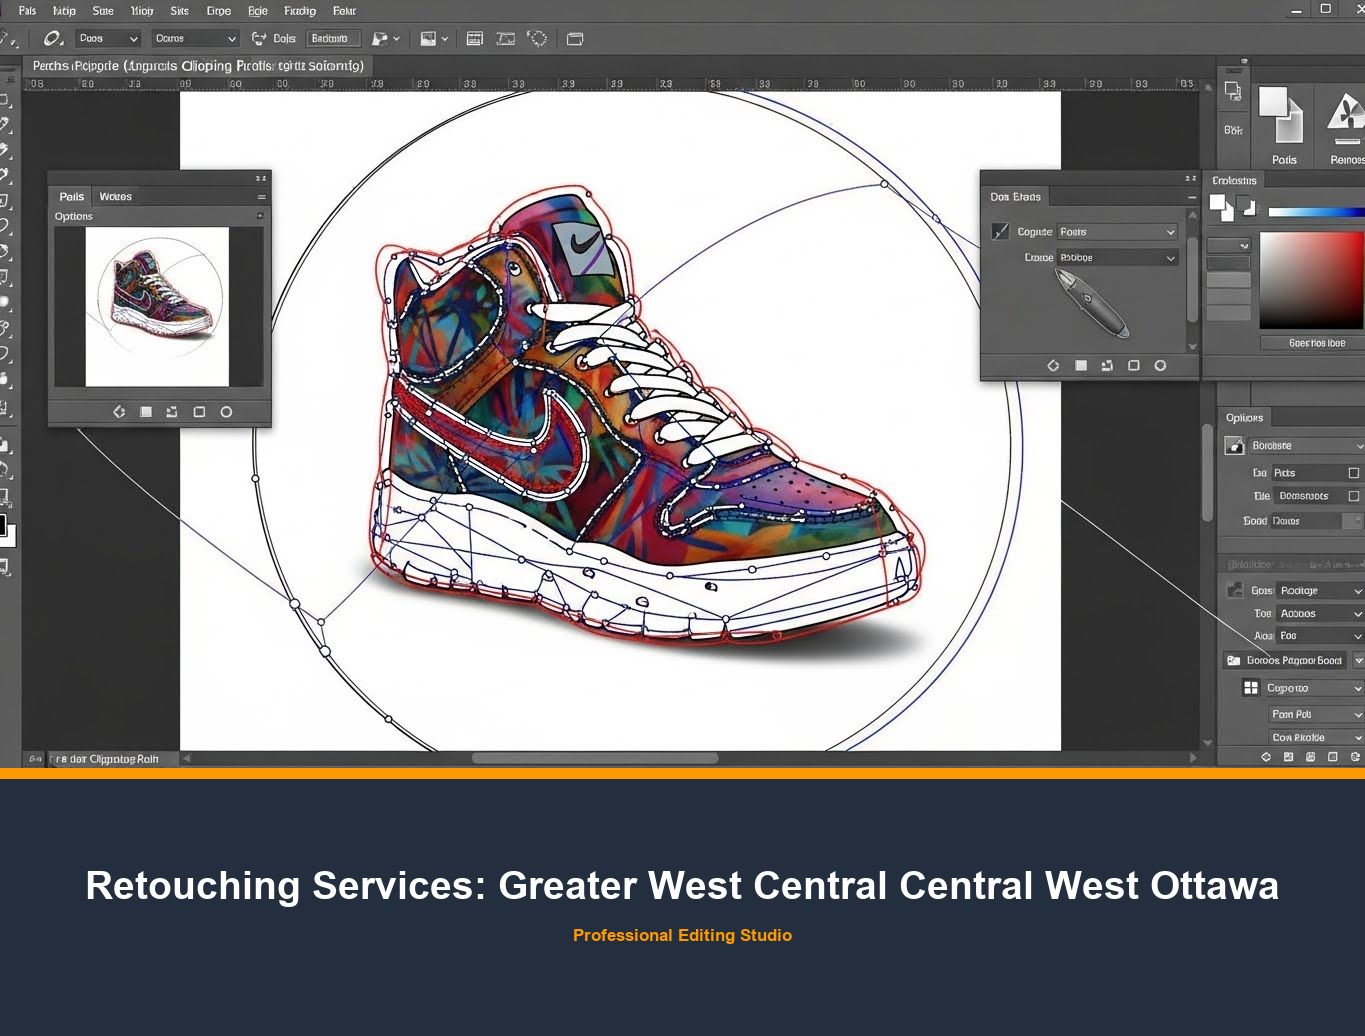The width and height of the screenshot is (1365, 1036).
Task: Open the brush preset dropdown in the floating brush panel
Action: 1118,231
